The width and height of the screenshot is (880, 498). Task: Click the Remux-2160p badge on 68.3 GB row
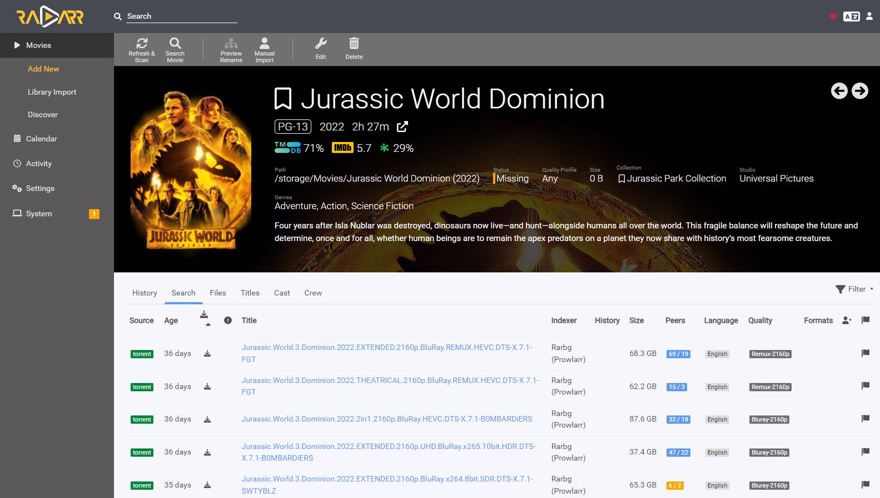[770, 354]
